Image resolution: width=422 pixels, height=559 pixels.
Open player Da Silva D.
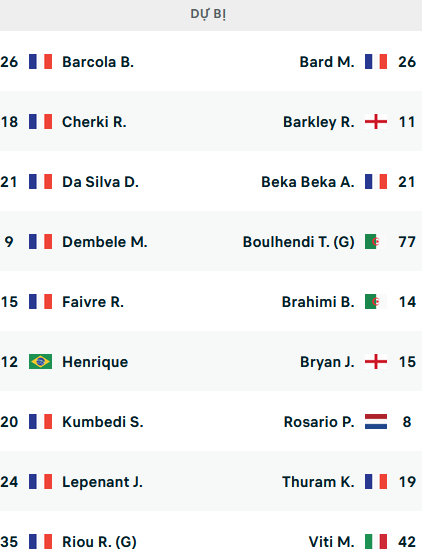(x=100, y=182)
